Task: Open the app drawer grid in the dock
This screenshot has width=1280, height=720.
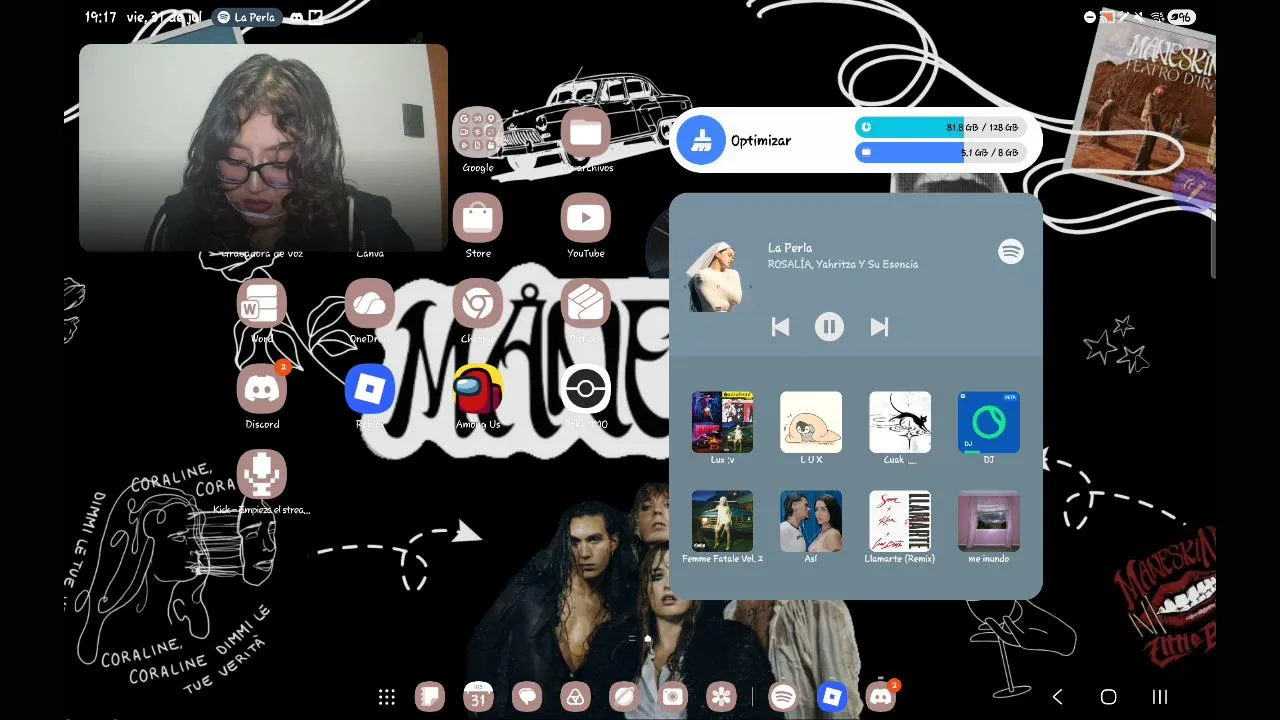Action: click(387, 697)
